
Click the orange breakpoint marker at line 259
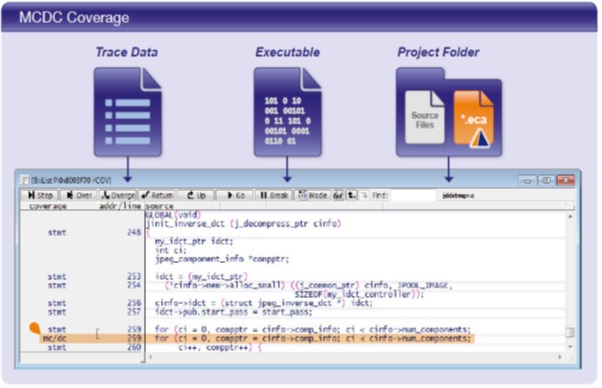tap(35, 328)
